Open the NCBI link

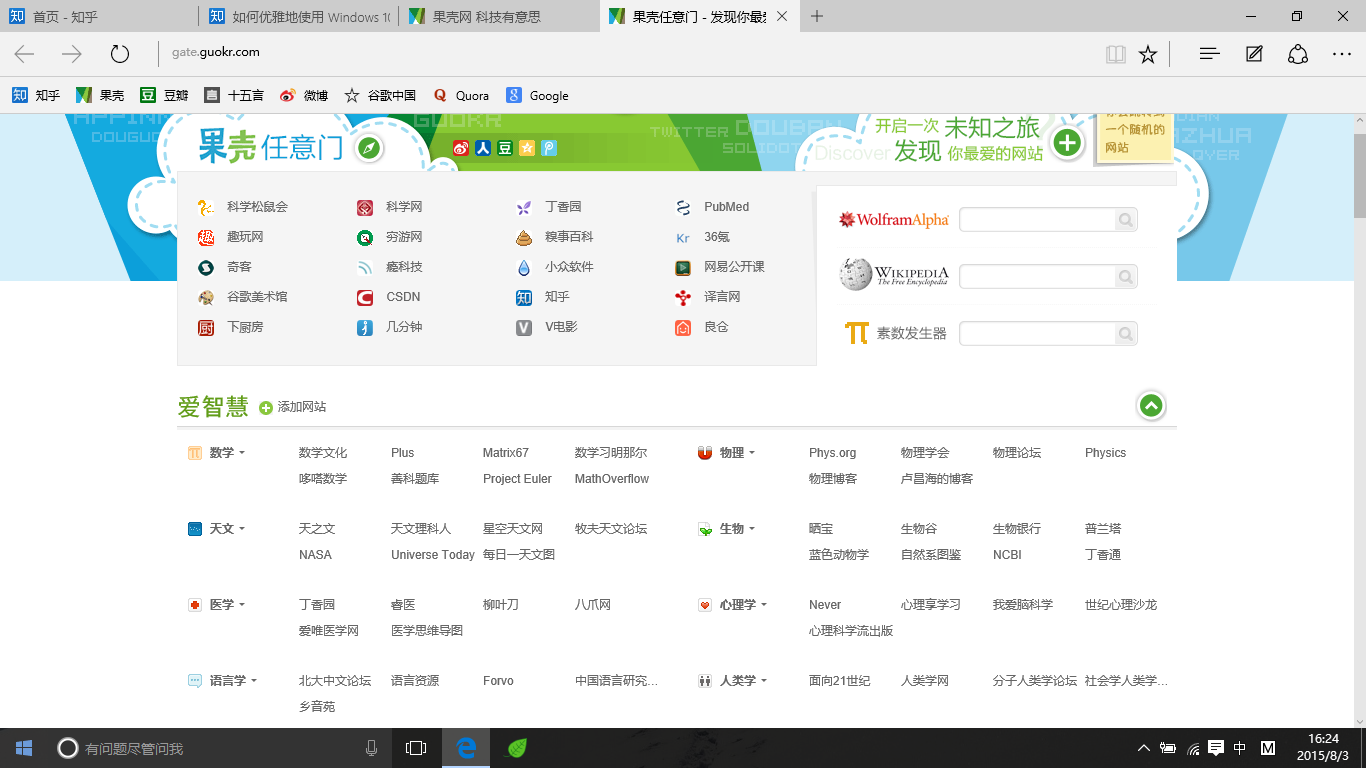click(x=1007, y=555)
